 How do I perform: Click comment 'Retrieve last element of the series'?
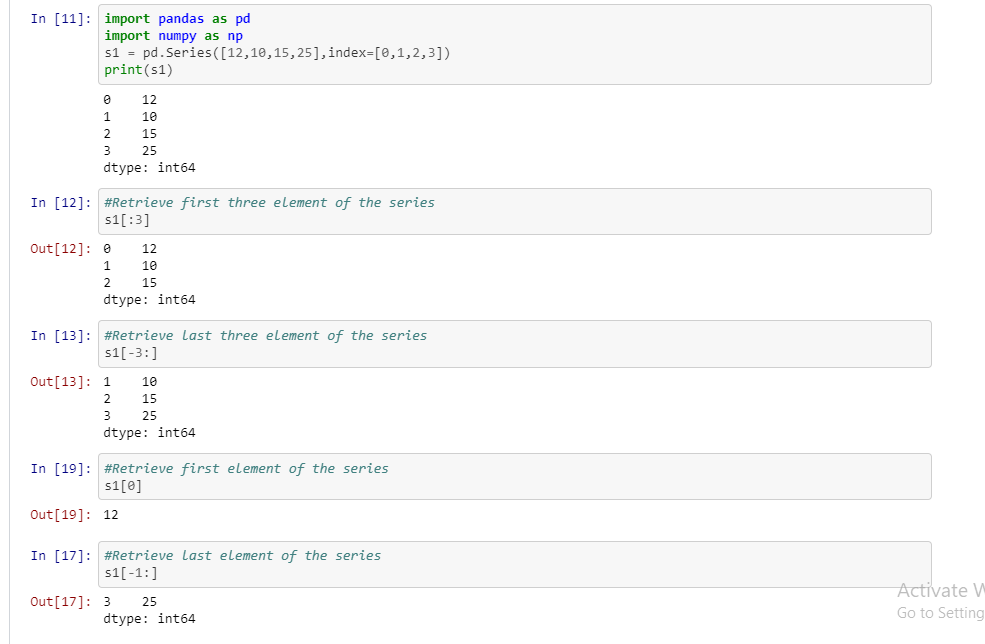(242, 556)
